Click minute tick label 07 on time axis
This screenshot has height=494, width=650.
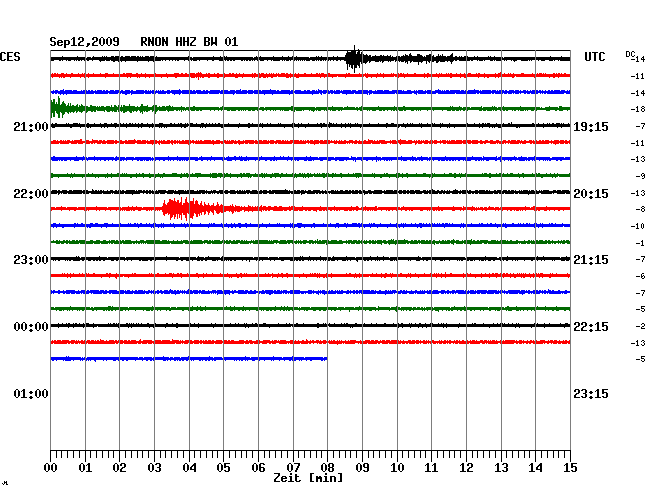pos(293,468)
